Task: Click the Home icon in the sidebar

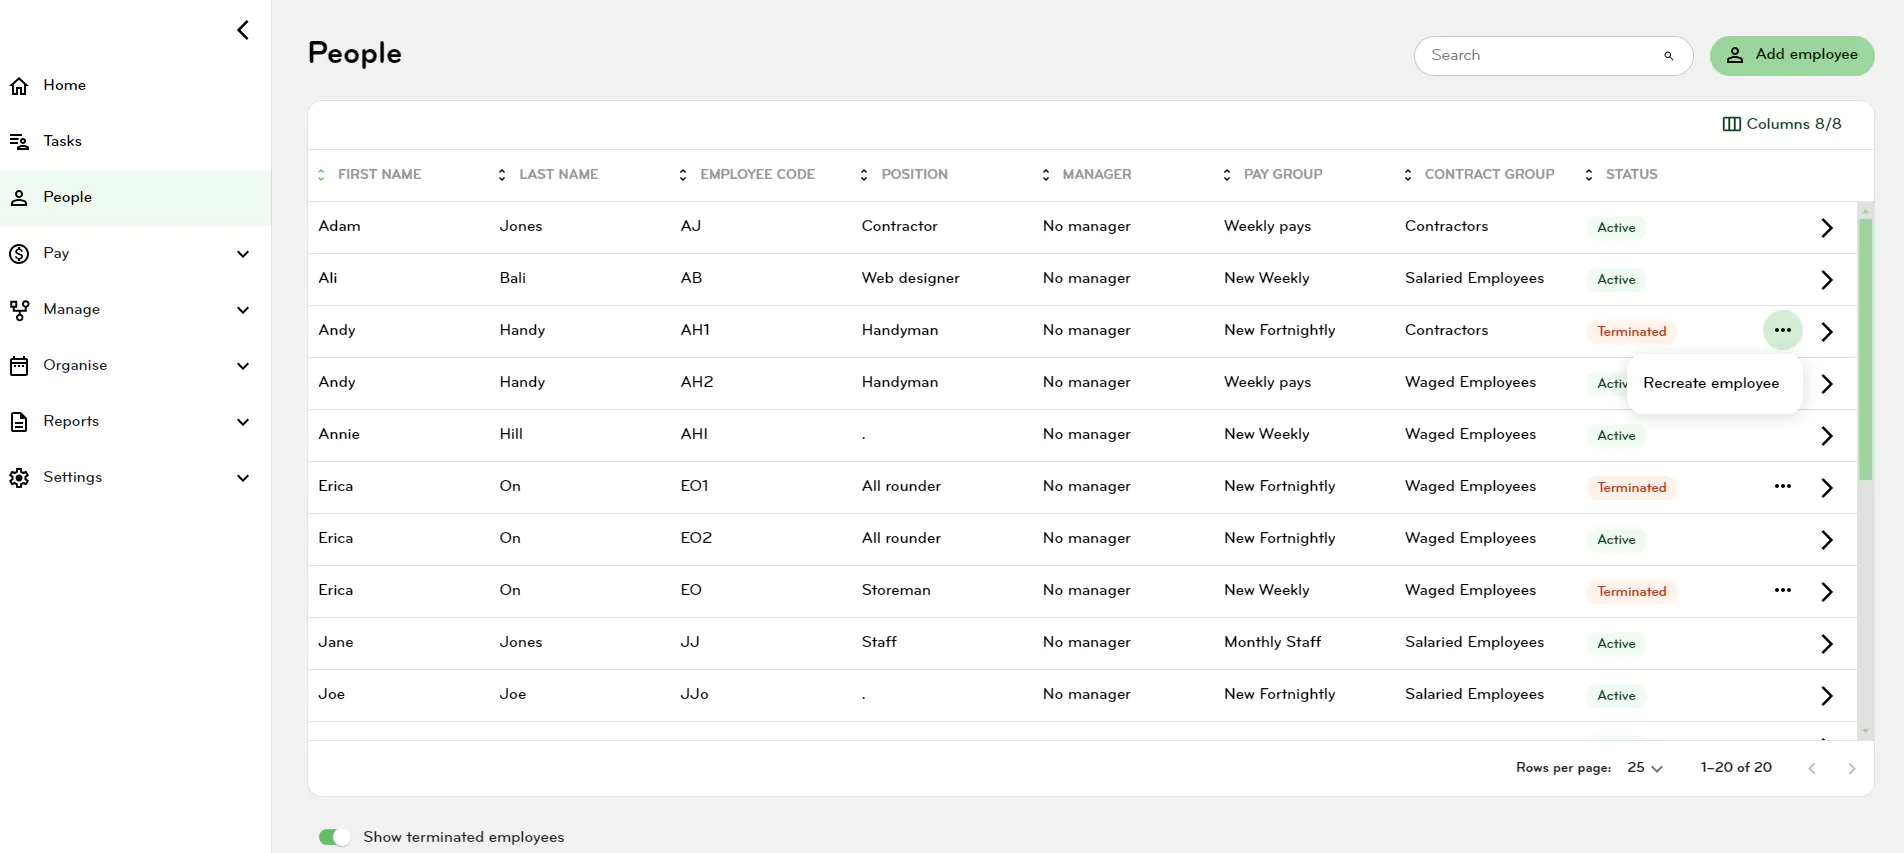Action: tap(19, 86)
